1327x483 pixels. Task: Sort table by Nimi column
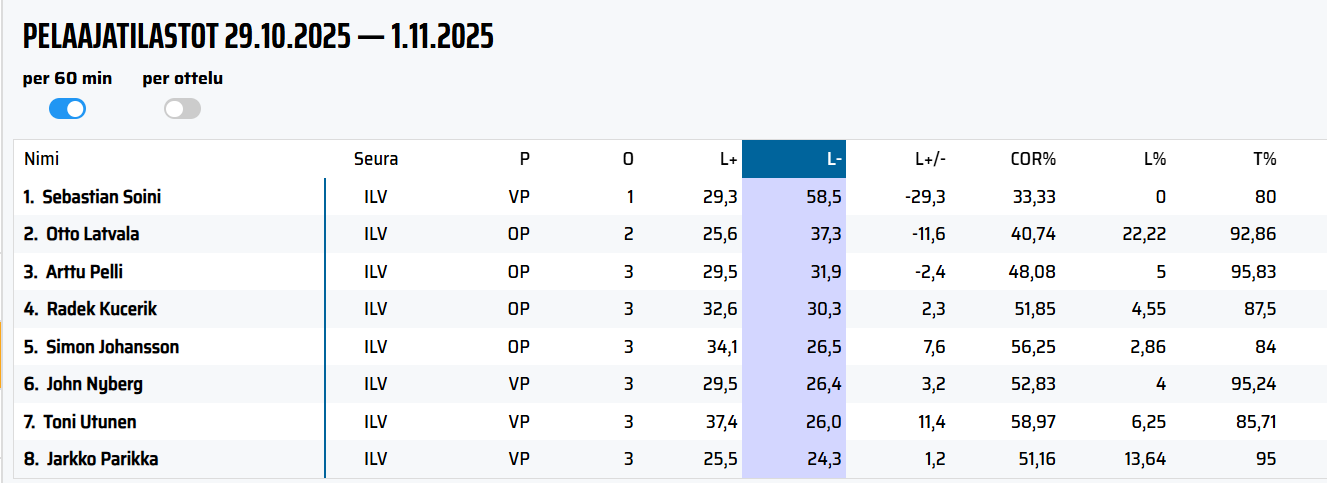point(42,159)
